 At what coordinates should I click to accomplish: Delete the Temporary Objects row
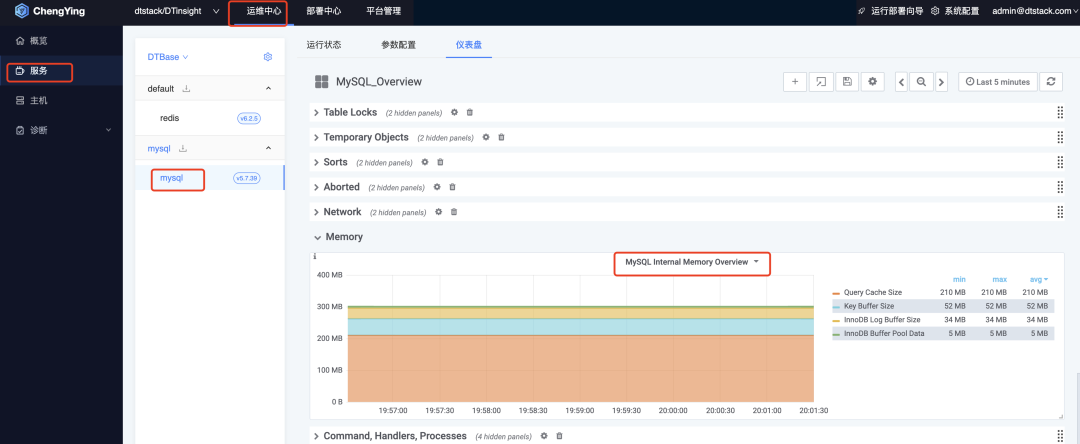(x=501, y=137)
